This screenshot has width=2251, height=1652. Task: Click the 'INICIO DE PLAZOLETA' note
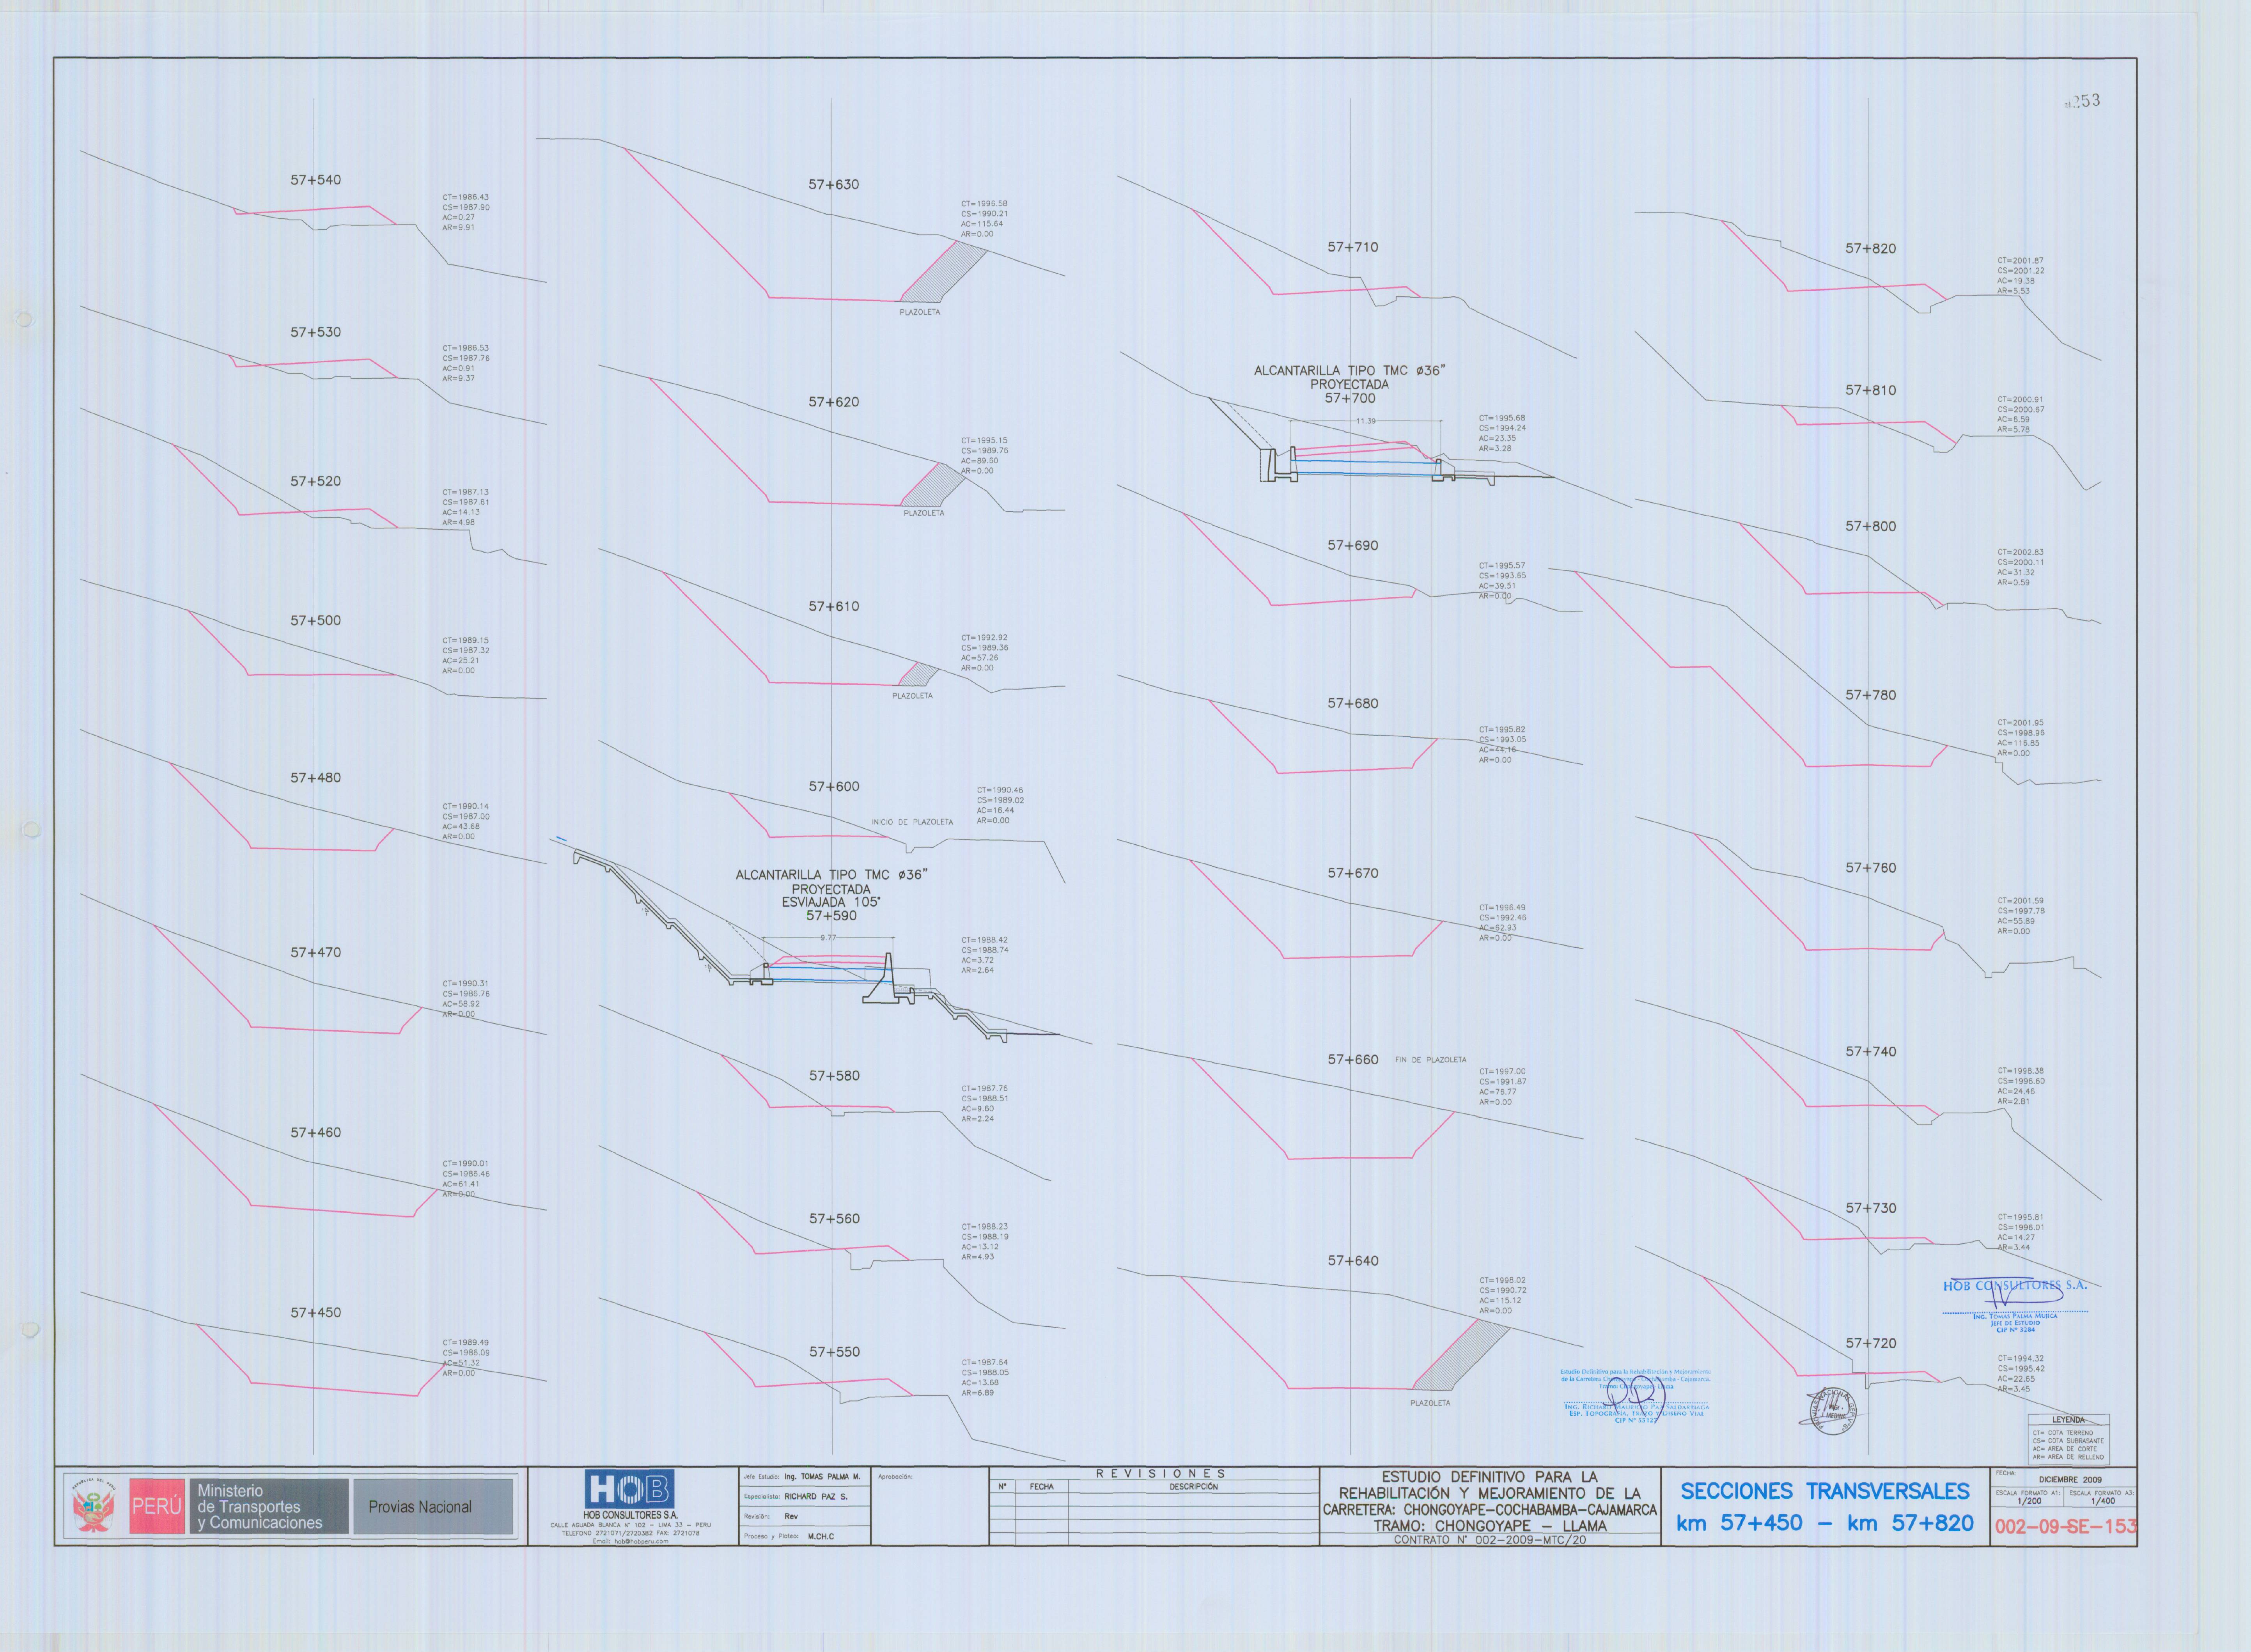(x=912, y=822)
